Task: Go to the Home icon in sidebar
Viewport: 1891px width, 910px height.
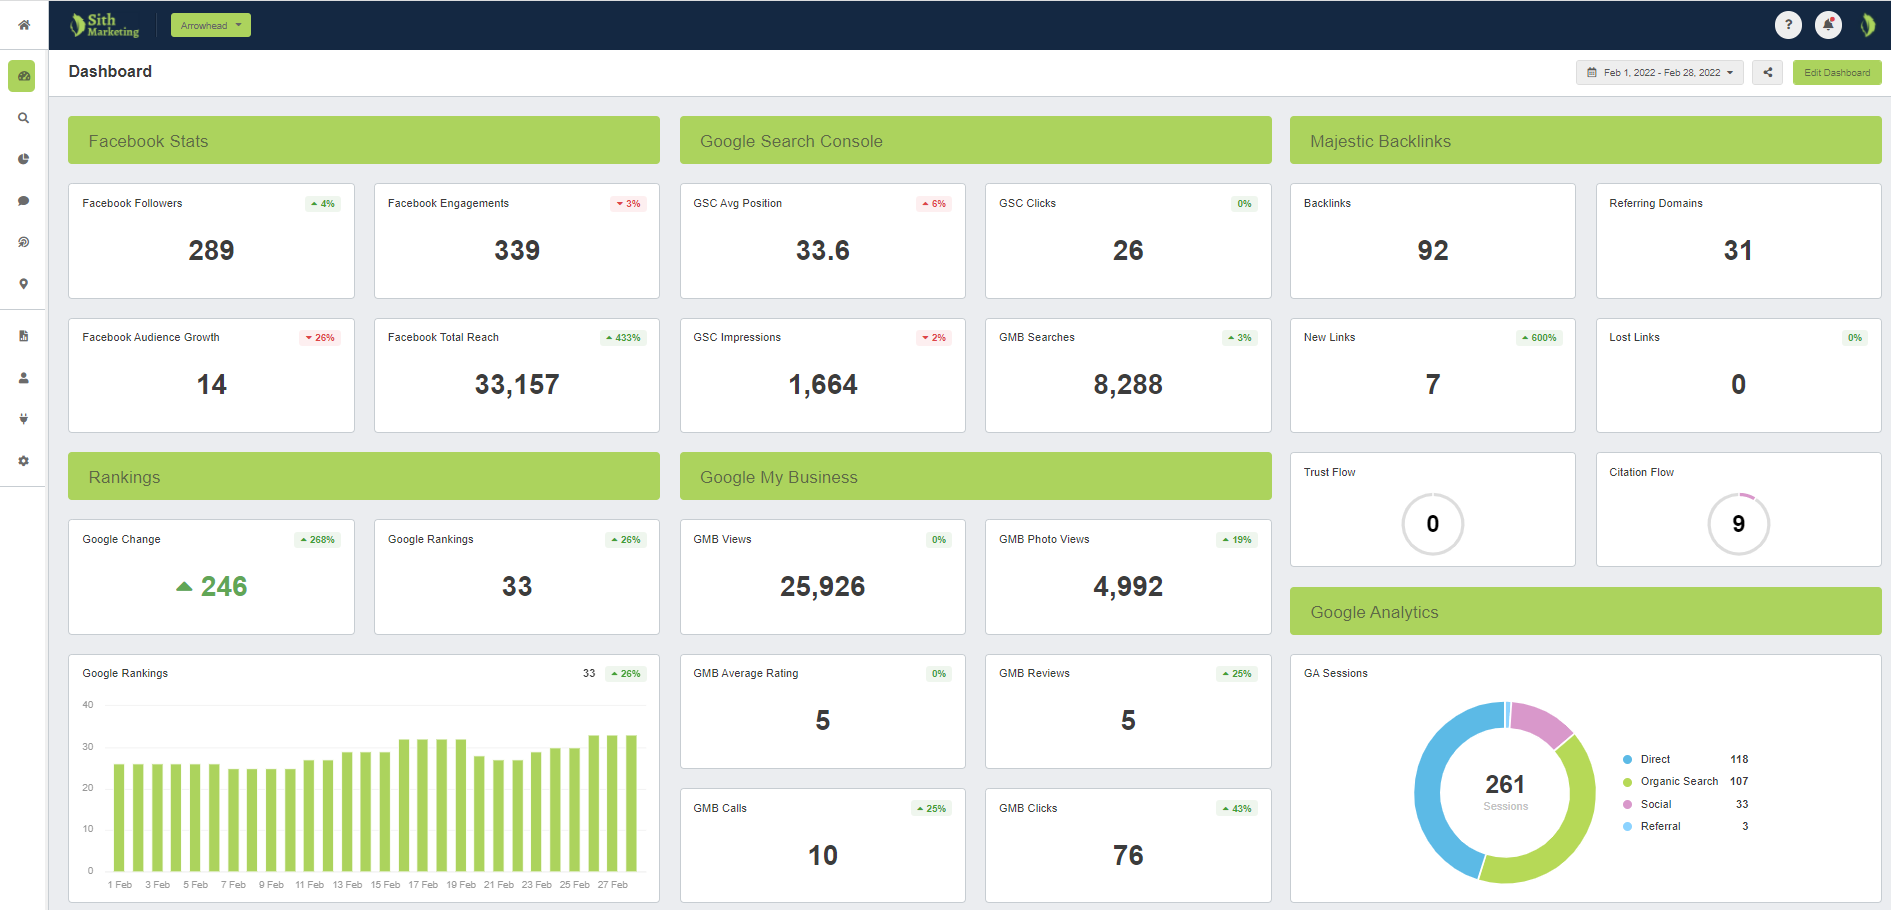Action: [x=23, y=25]
